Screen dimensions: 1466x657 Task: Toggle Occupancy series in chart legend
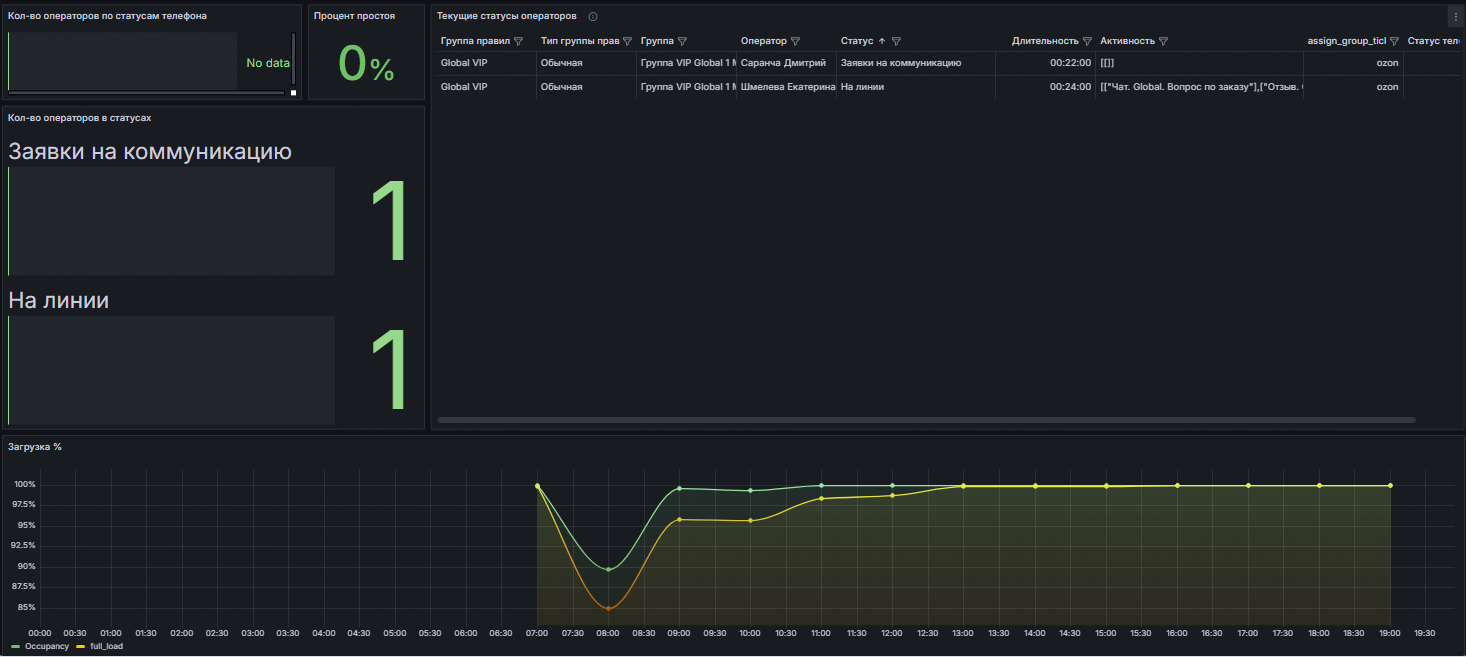46,647
